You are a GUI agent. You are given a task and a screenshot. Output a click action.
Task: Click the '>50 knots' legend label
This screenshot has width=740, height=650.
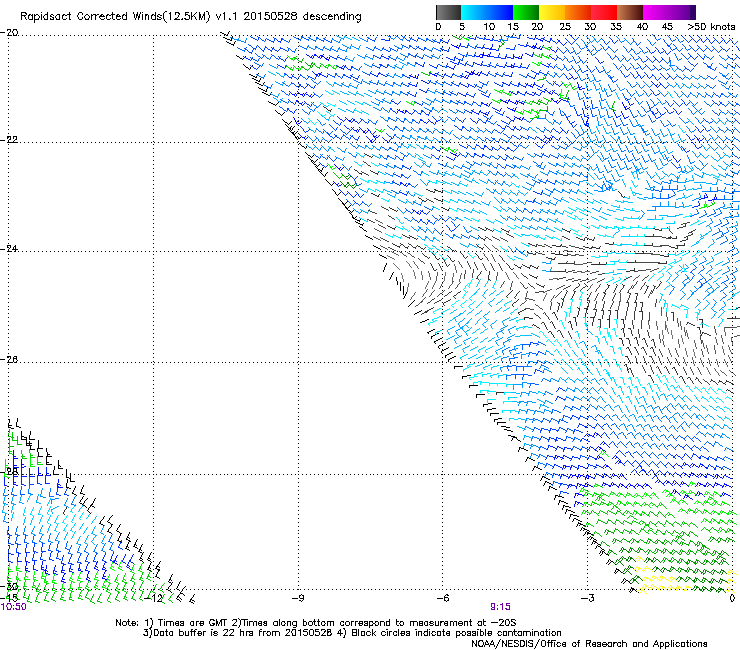pyautogui.click(x=711, y=27)
